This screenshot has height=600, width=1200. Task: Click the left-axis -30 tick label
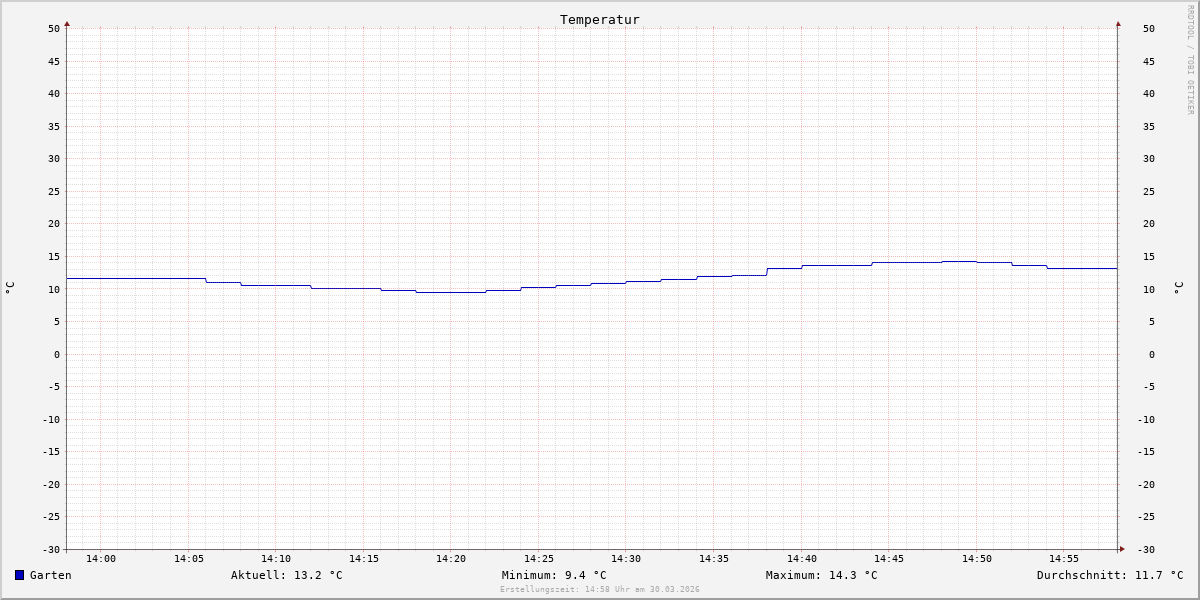click(x=51, y=549)
